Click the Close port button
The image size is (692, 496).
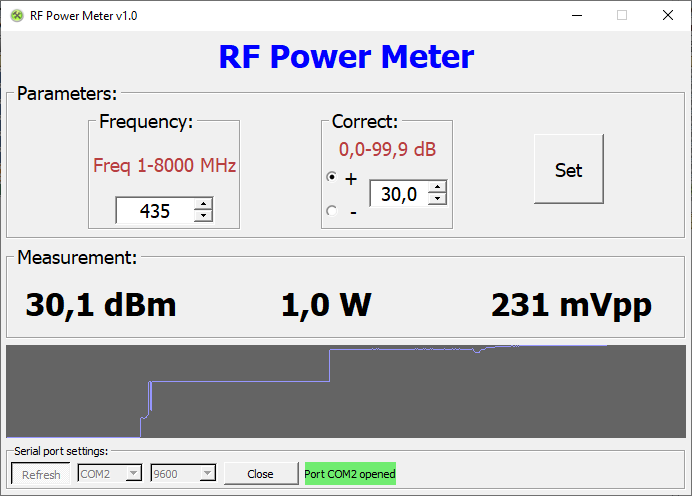coord(261,474)
